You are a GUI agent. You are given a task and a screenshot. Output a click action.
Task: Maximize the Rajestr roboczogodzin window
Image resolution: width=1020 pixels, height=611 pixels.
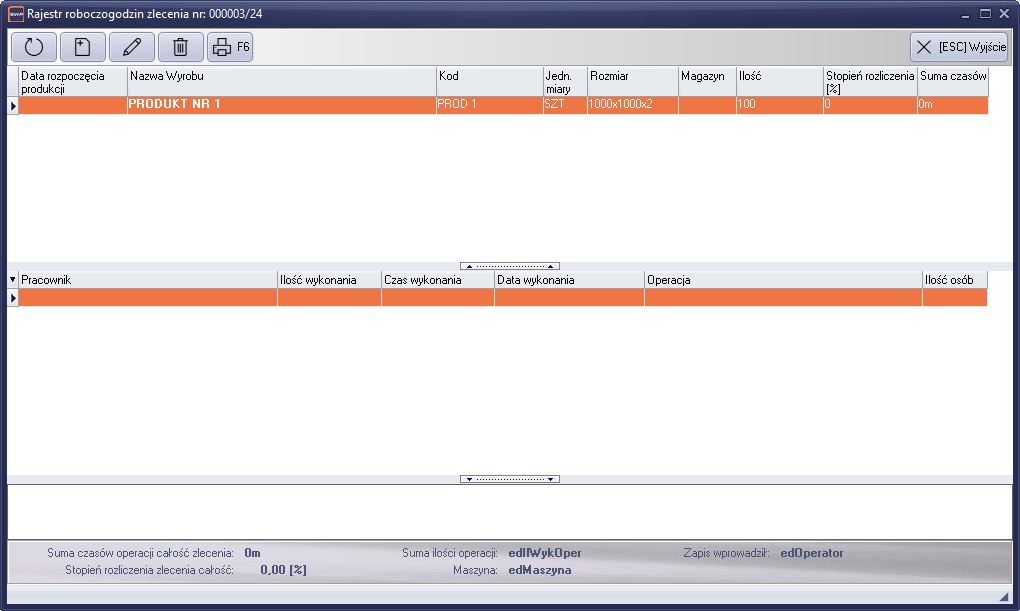pyautogui.click(x=985, y=14)
